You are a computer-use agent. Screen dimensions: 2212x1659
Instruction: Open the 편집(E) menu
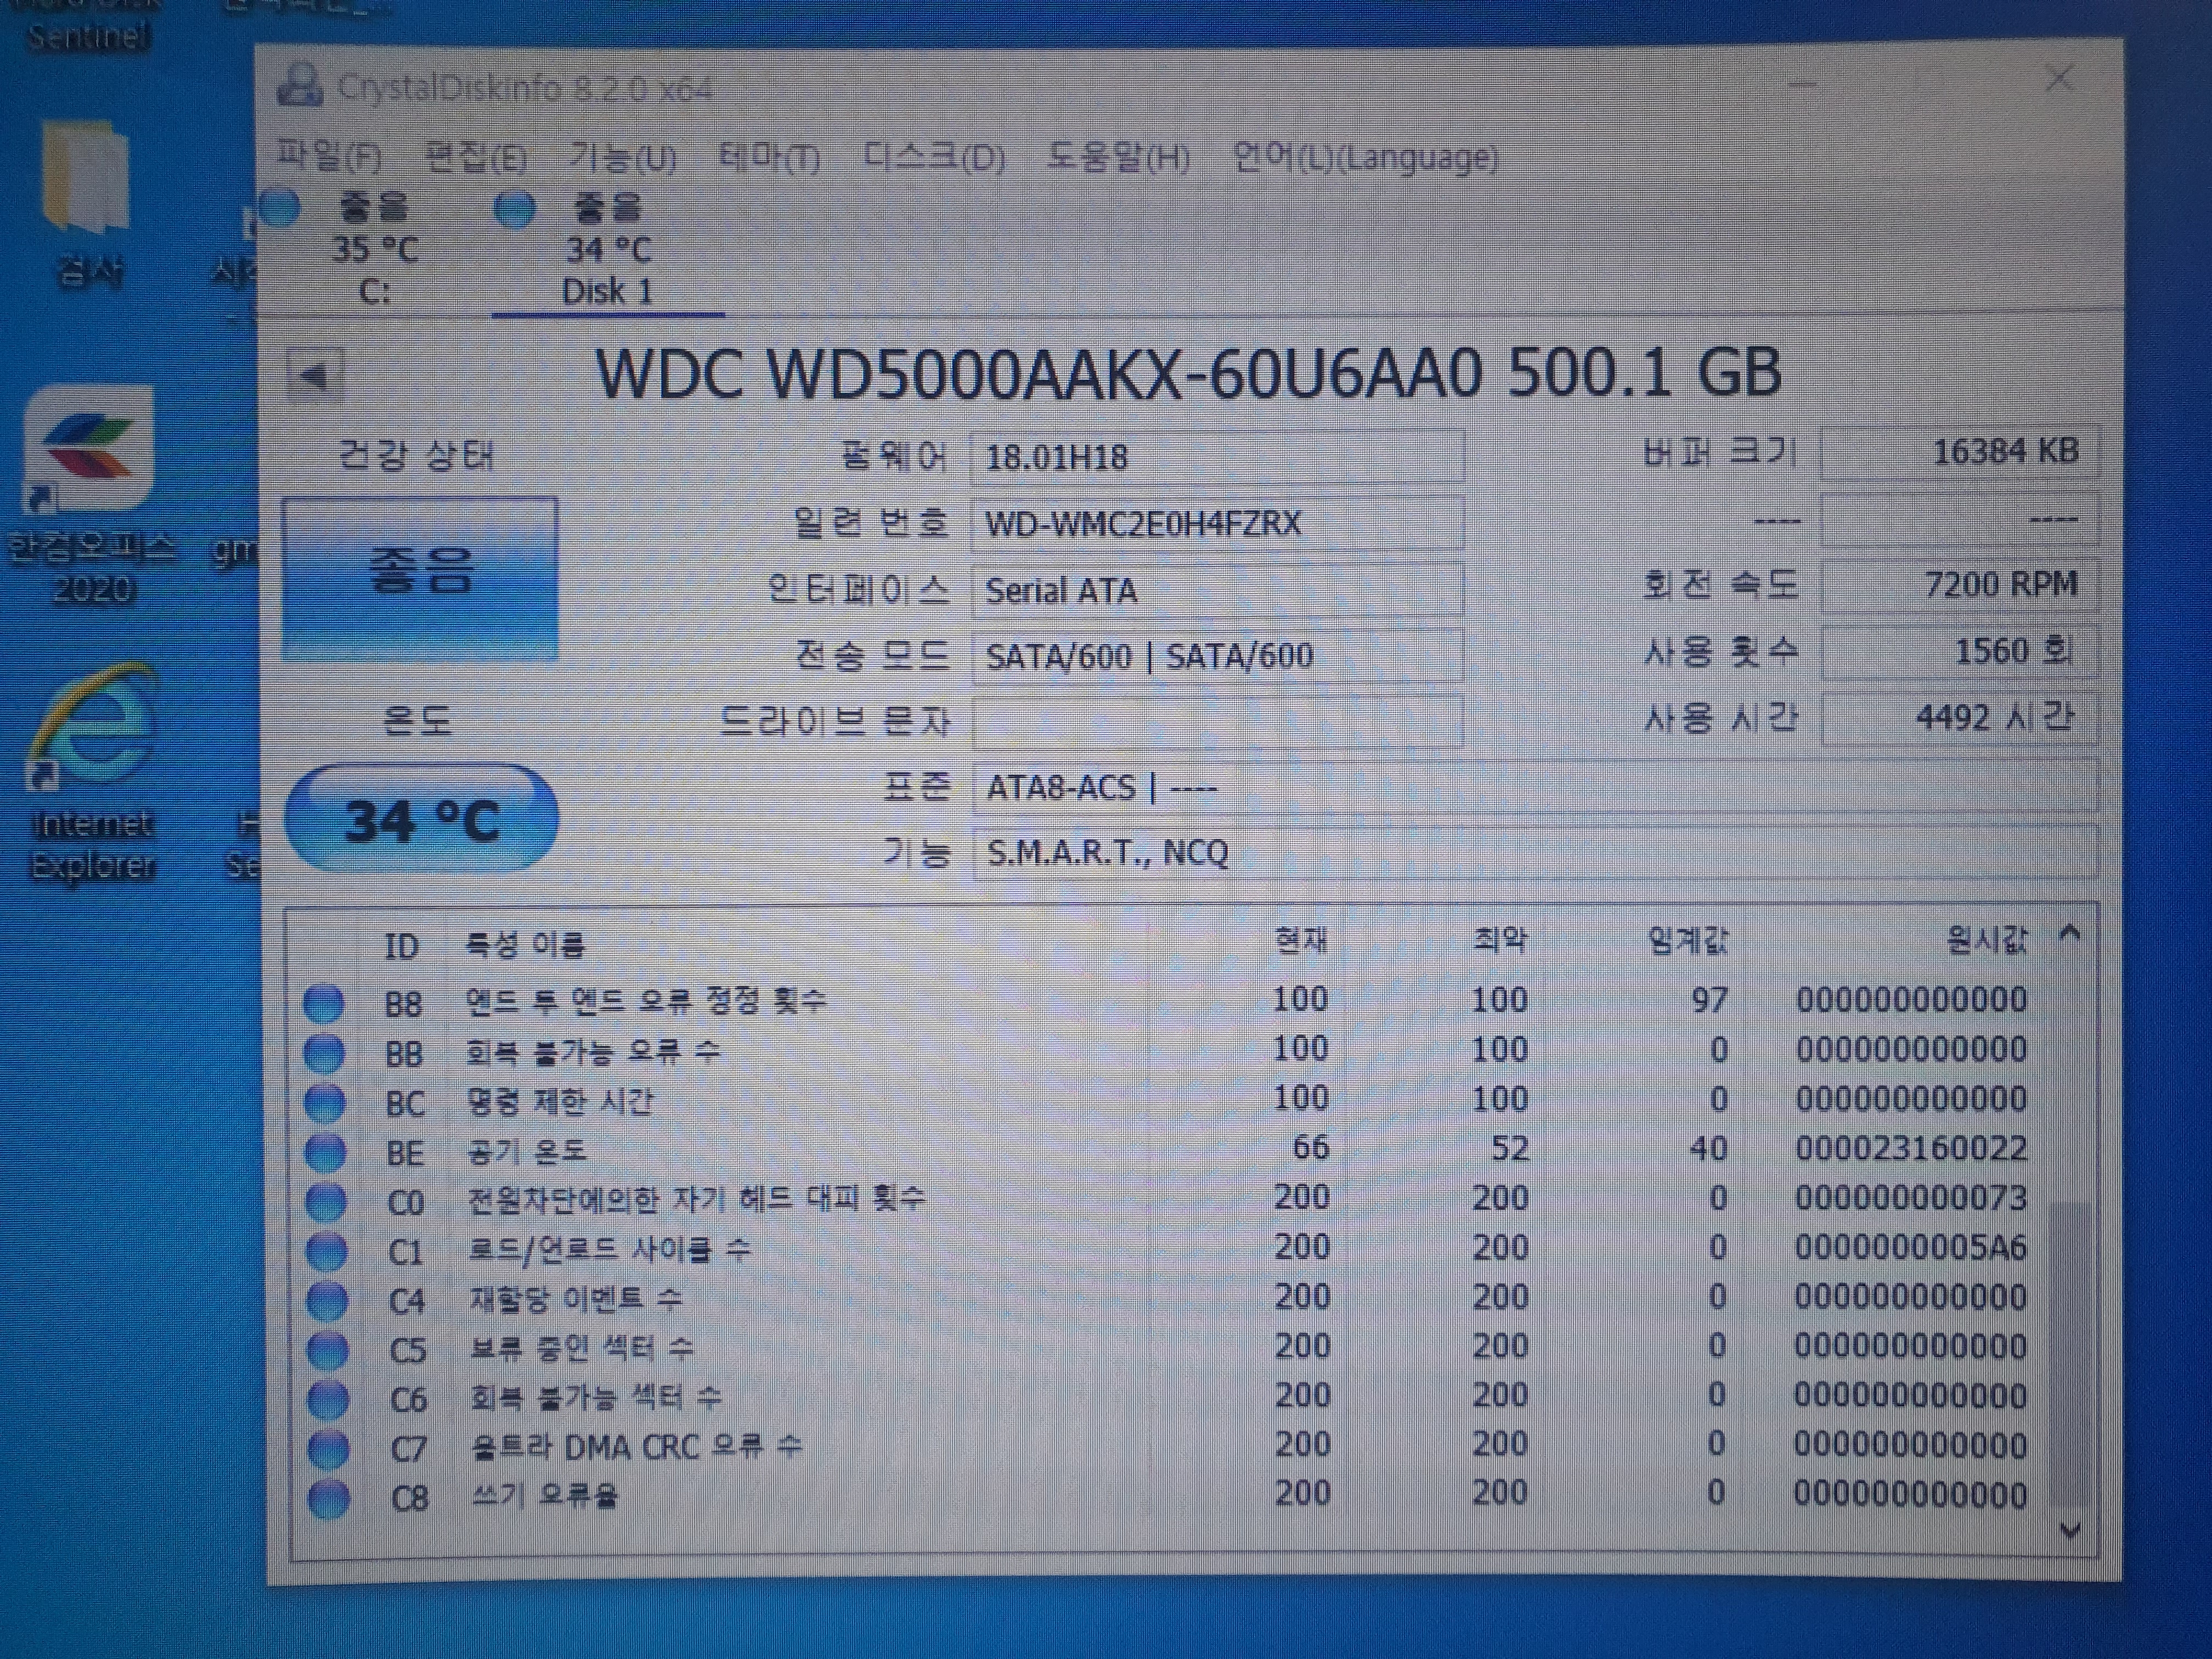476,158
